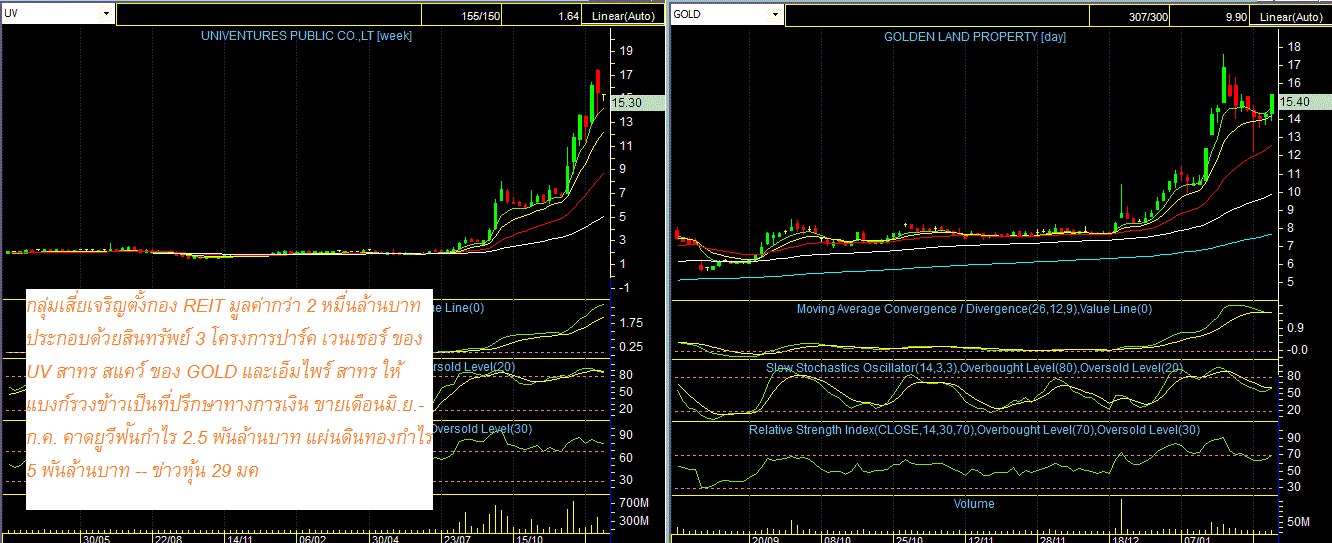Screen dimensions: 1332x543
Task: Select the 9.90 value in GOLD header
Action: click(x=1235, y=16)
